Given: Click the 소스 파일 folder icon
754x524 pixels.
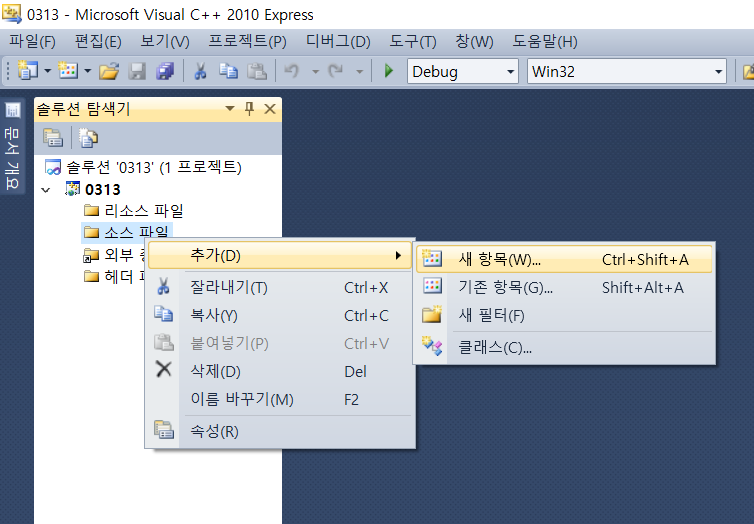Looking at the screenshot, I should [x=91, y=233].
